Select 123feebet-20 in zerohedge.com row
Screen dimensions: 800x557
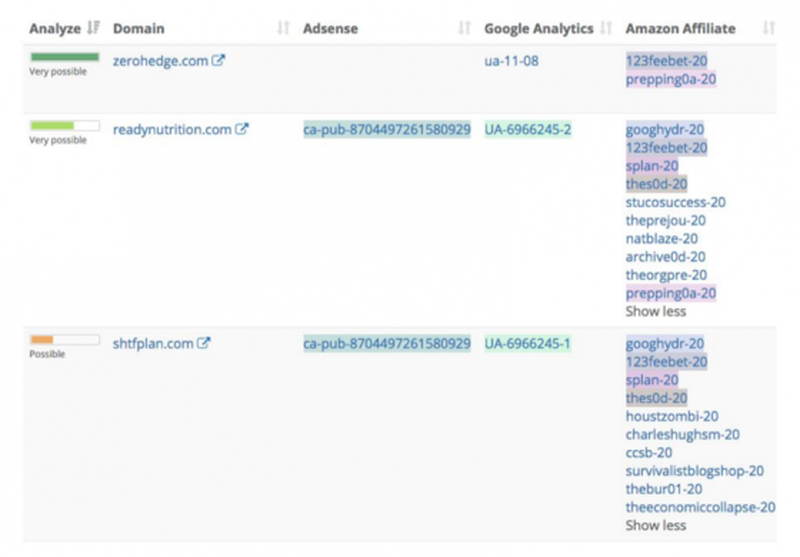point(666,61)
